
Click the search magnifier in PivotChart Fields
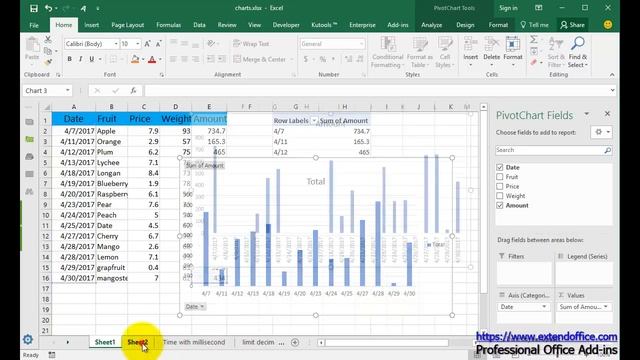607,151
